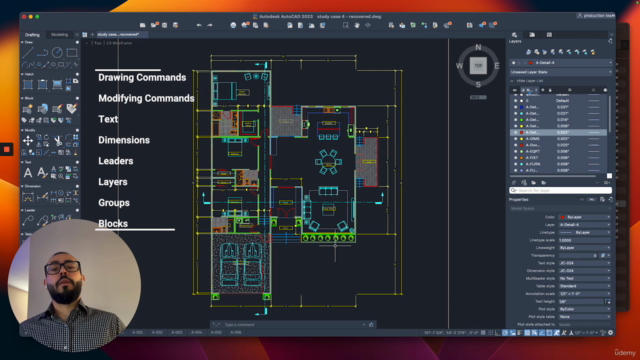640x360 pixels.
Task: Click the Top view label in viewport
Action: [x=98, y=43]
